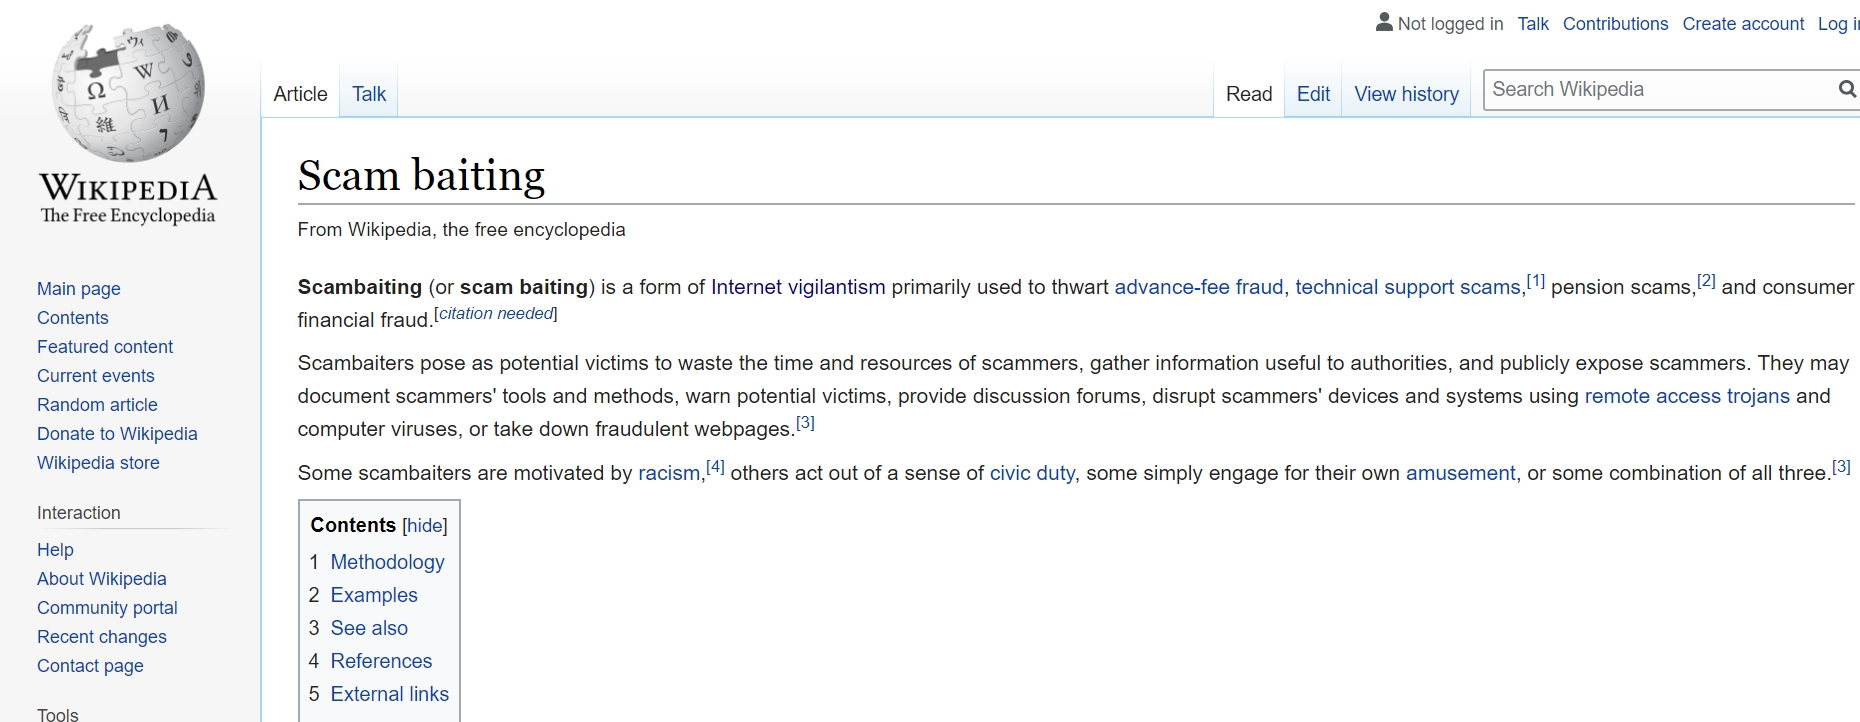
Task: Open Community portal link
Action: pyautogui.click(x=107, y=608)
